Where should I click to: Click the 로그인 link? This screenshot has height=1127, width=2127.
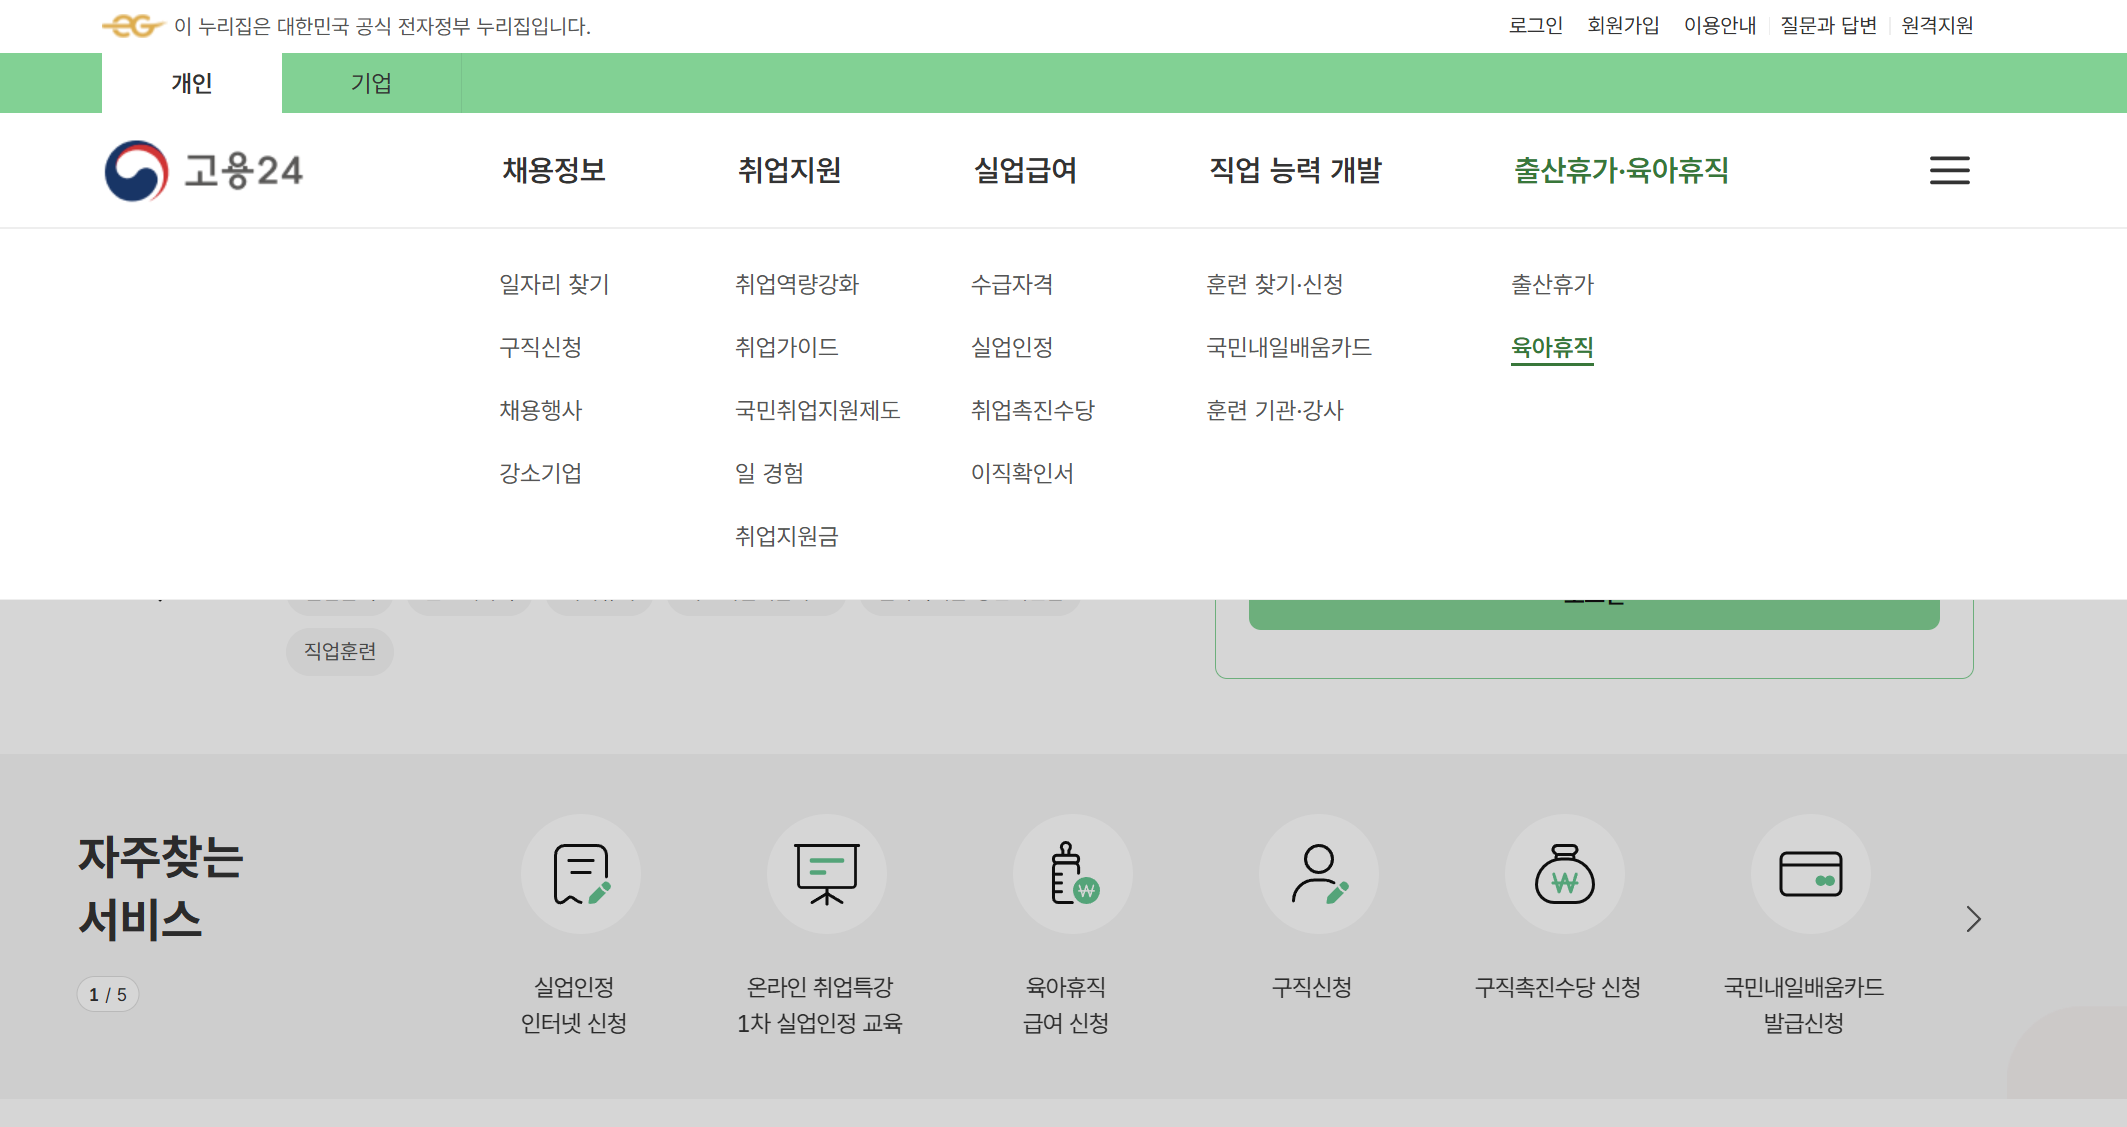click(1535, 25)
